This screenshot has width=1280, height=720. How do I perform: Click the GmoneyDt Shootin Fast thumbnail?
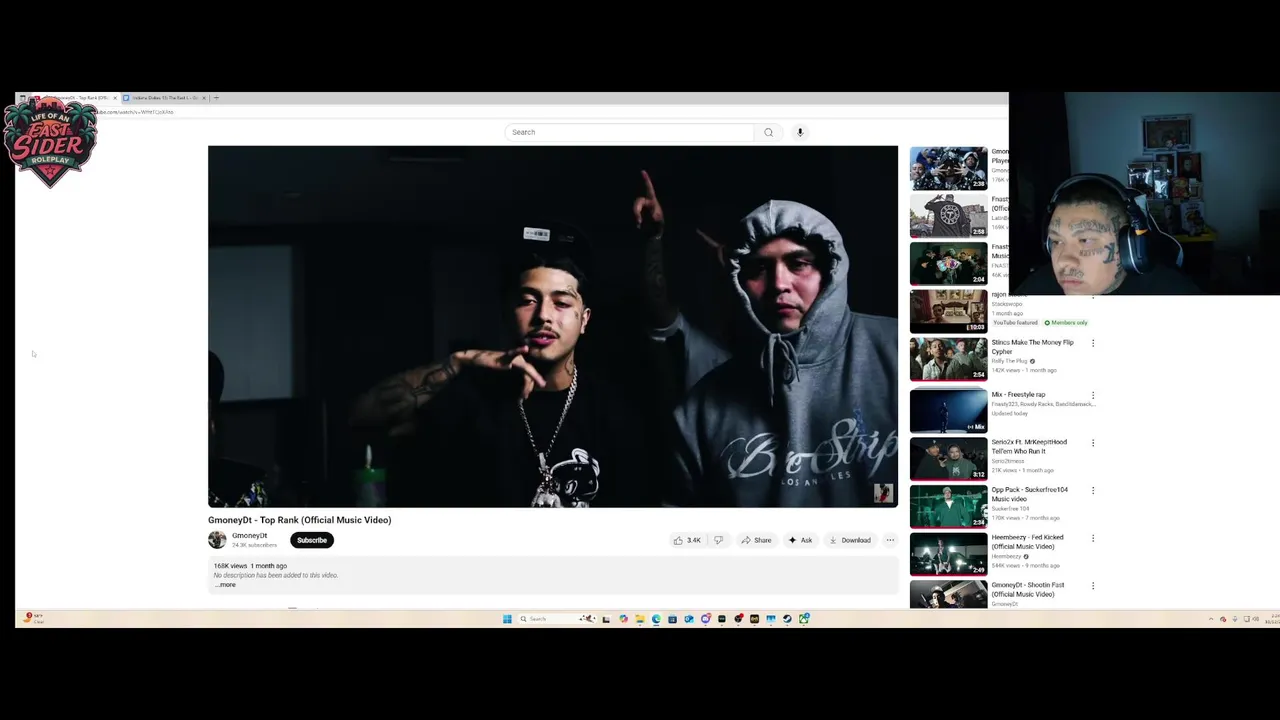click(x=948, y=595)
